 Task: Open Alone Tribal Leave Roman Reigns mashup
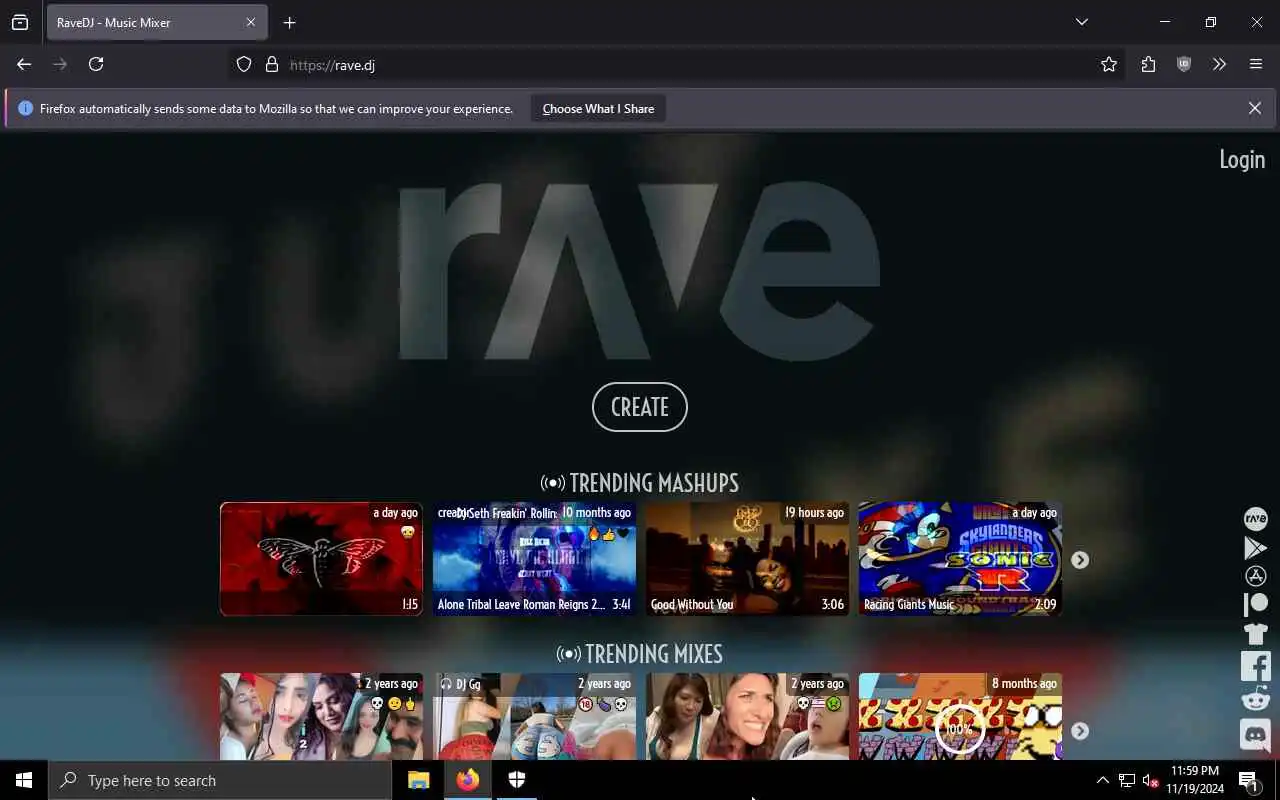pyautogui.click(x=534, y=559)
